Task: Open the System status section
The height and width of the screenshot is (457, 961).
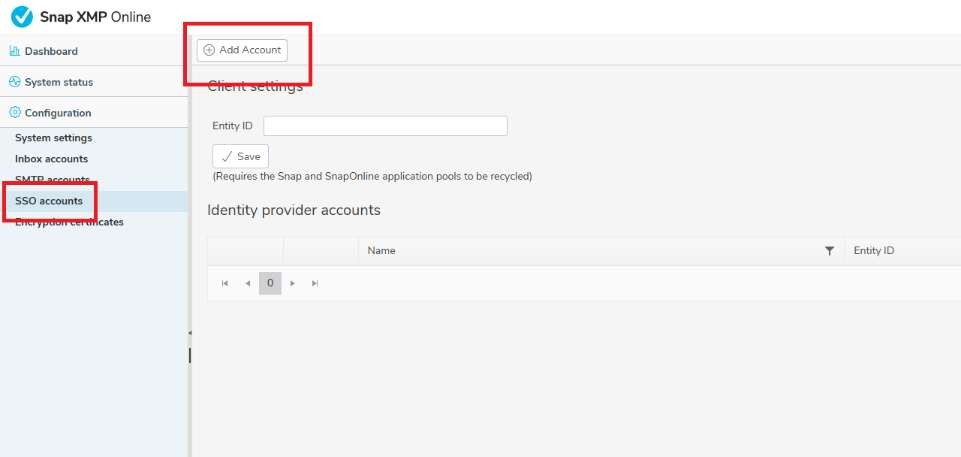Action: click(58, 82)
